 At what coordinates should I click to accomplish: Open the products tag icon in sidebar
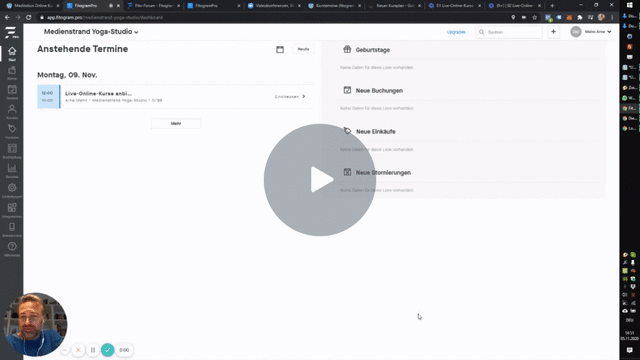click(12, 131)
